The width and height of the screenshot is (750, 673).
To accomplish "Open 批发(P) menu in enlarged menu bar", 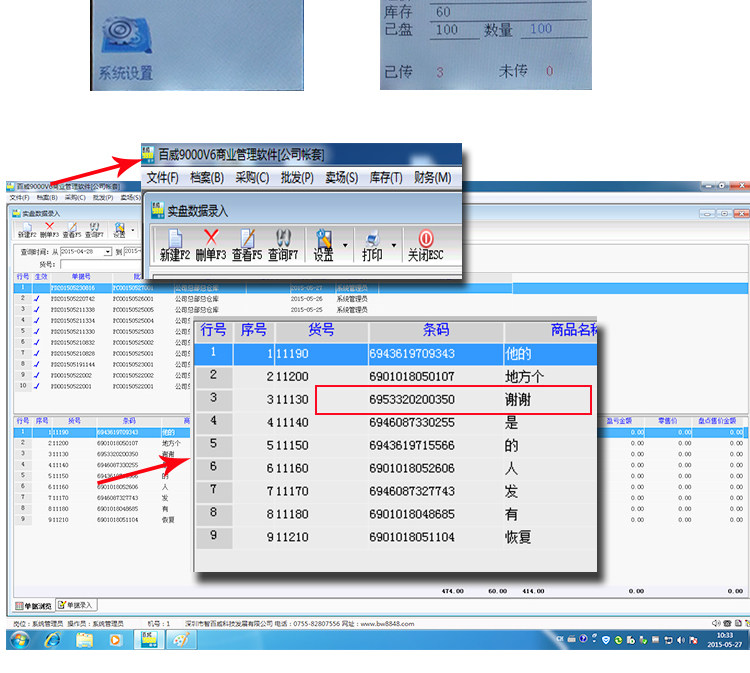I will [297, 178].
